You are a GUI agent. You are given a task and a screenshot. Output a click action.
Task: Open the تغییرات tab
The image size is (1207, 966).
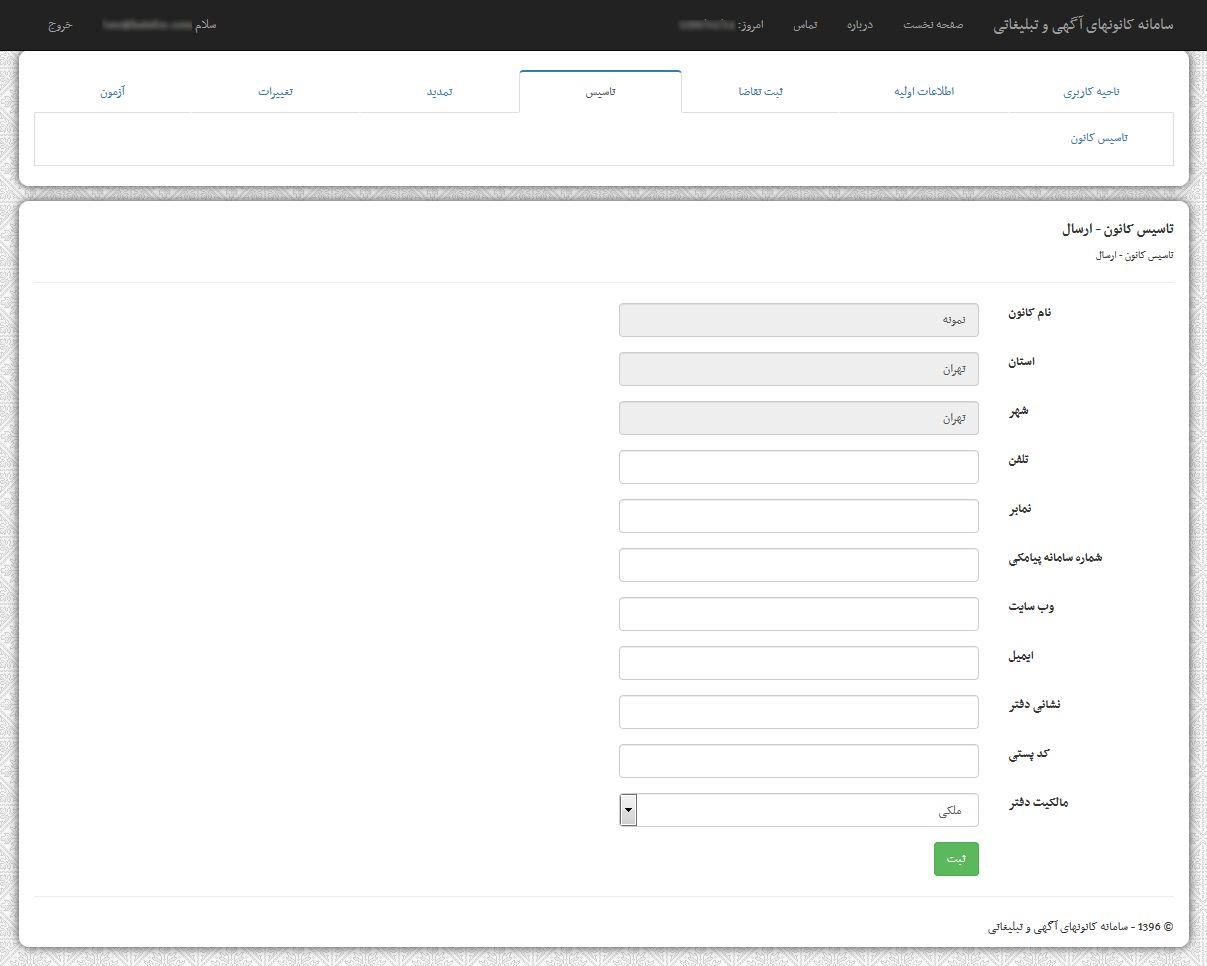pyautogui.click(x=275, y=91)
